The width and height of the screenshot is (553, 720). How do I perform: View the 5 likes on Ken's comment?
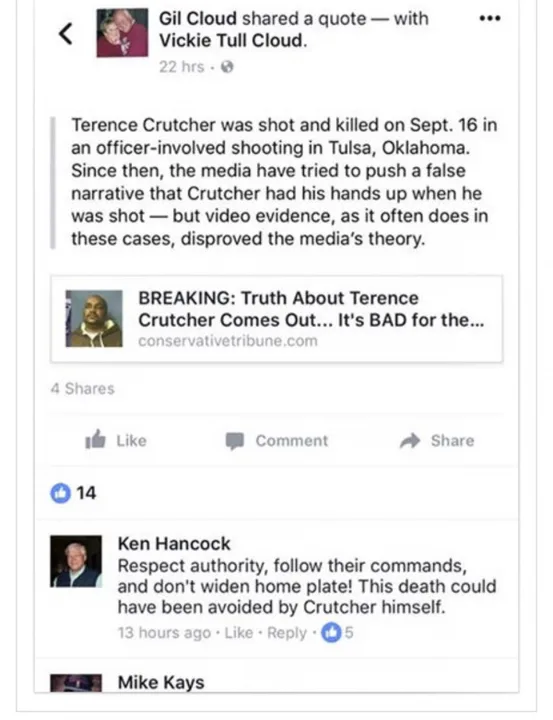tap(337, 632)
